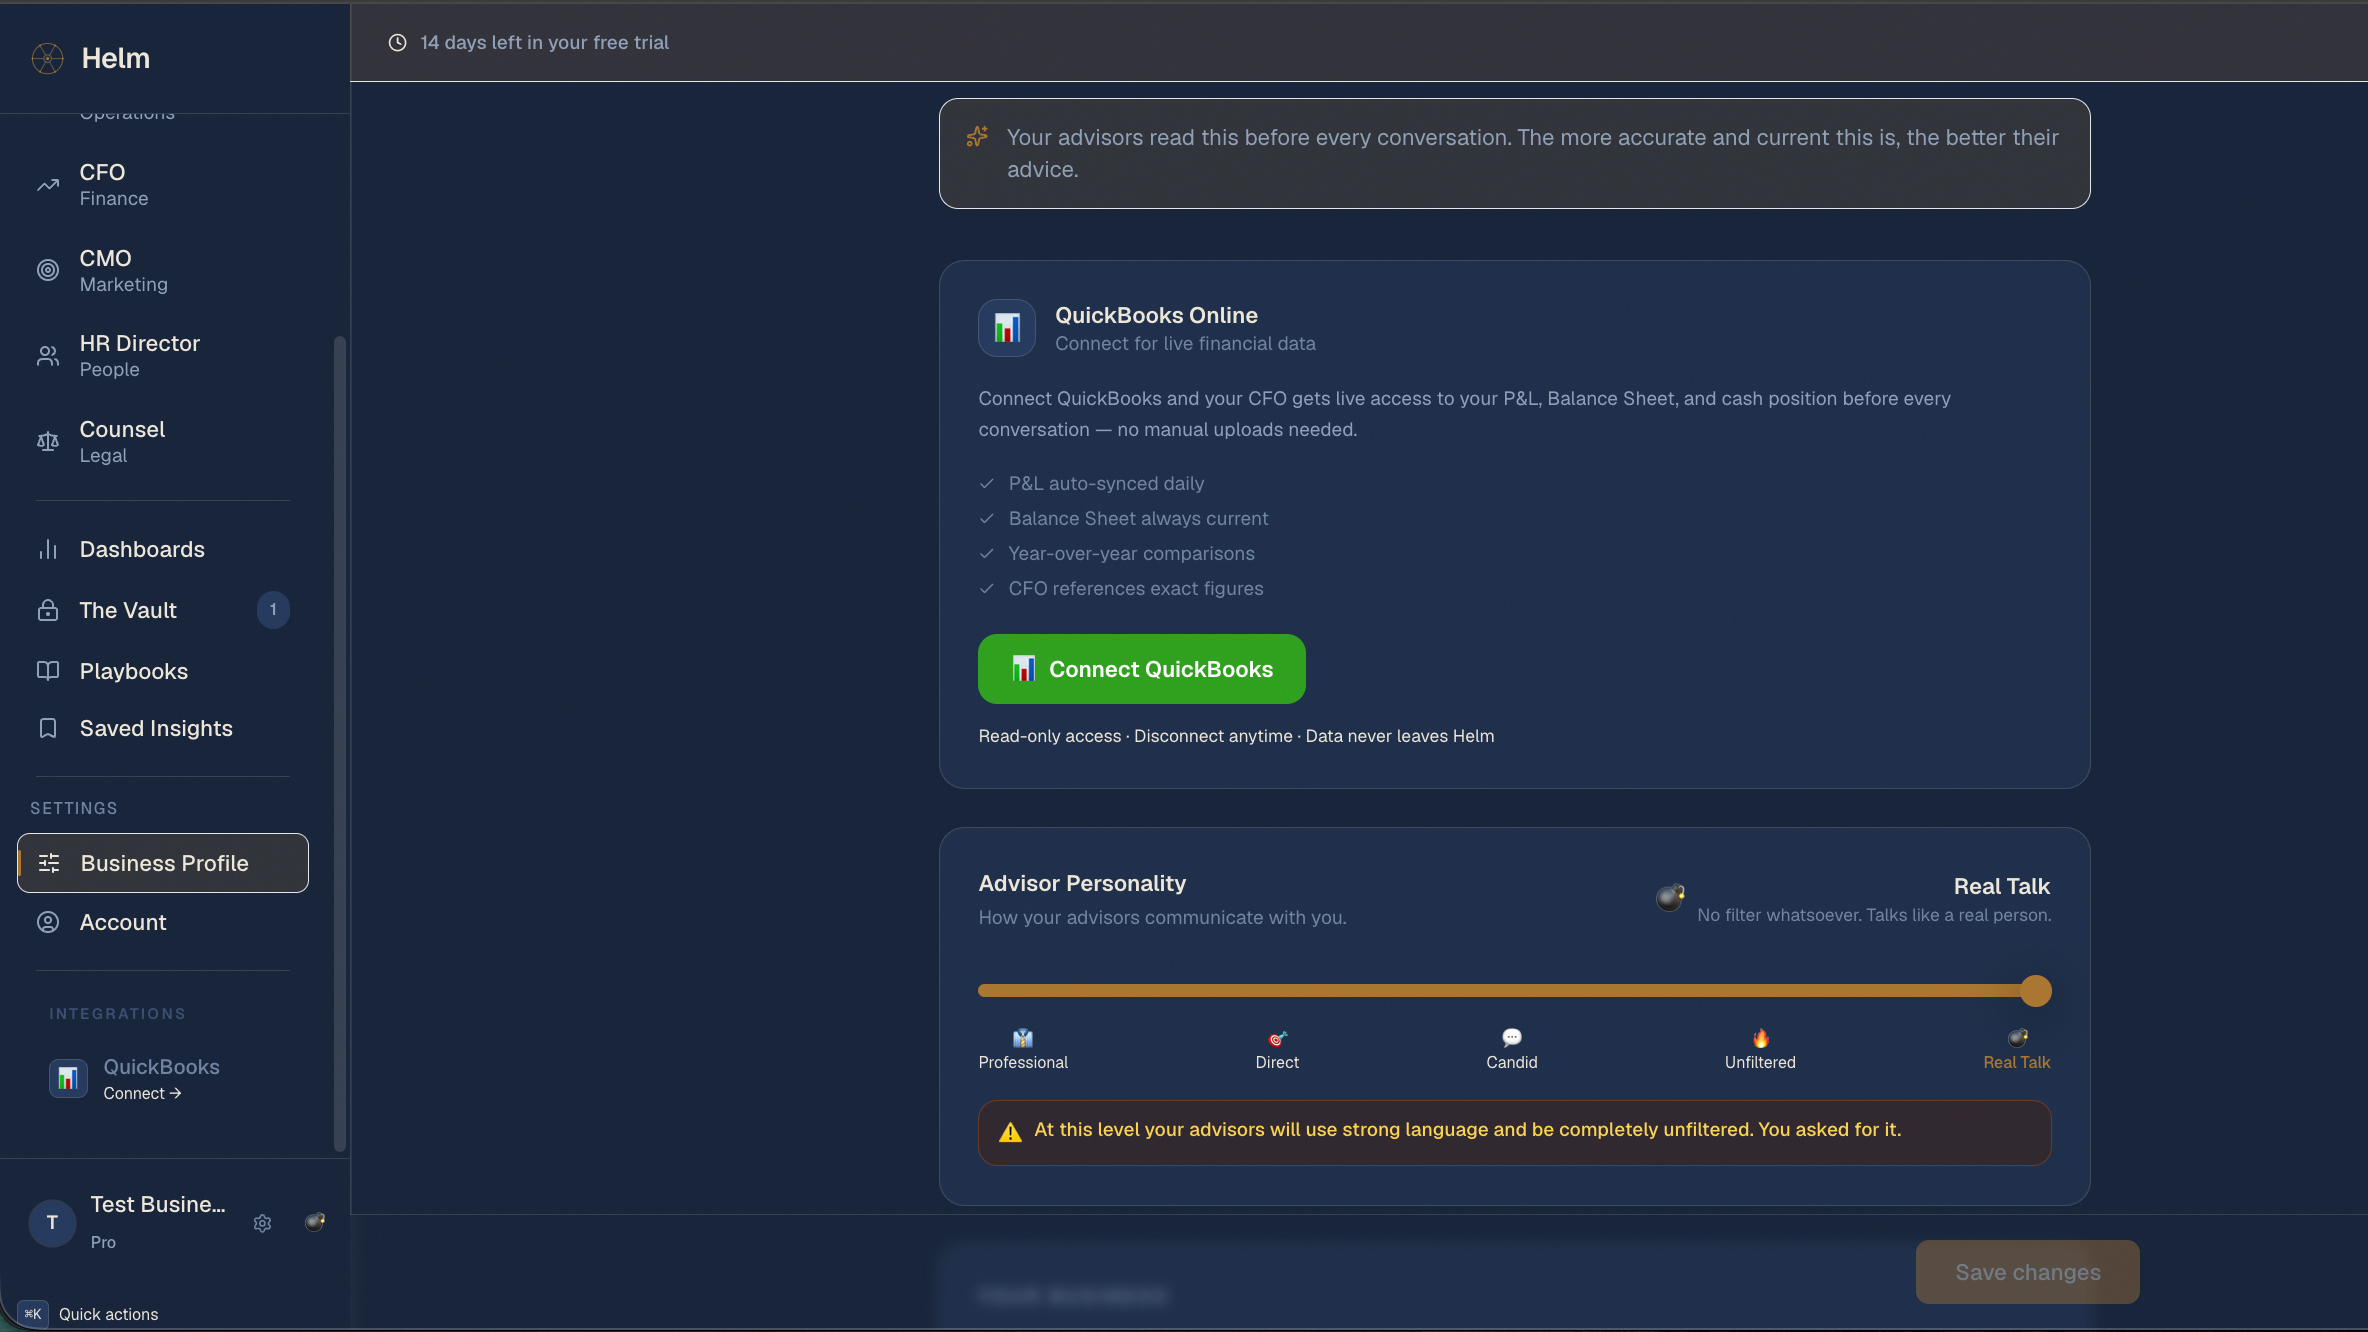Viewport: 2368px width, 1332px height.
Task: Open the CMO Marketing target icon
Action: pyautogui.click(x=48, y=270)
